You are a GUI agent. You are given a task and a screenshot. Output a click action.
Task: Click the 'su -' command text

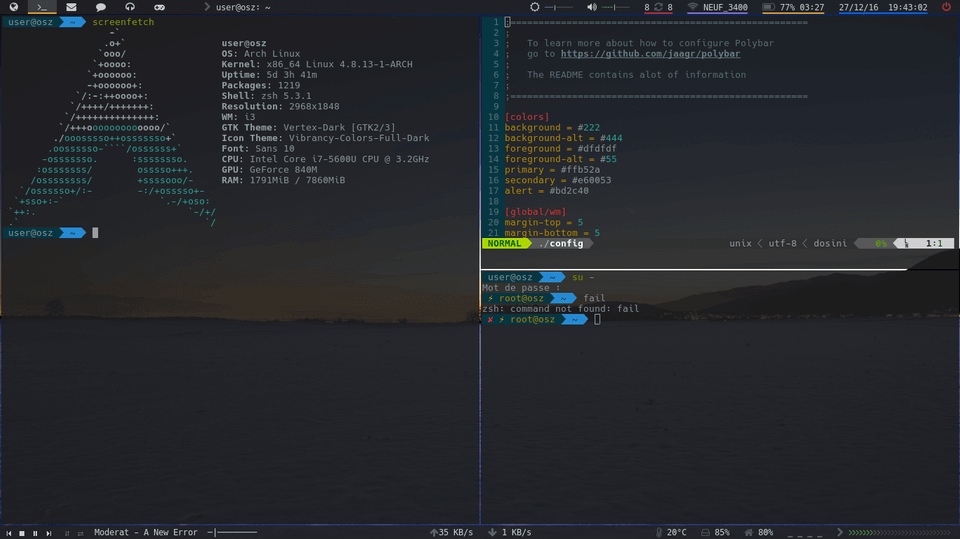click(x=583, y=277)
